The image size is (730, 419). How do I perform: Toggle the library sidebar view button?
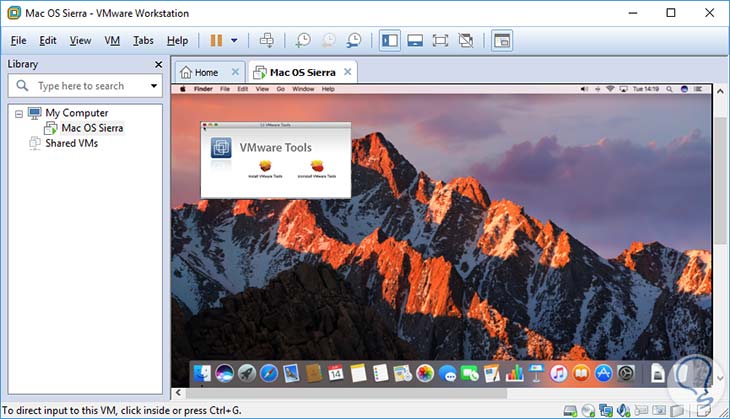390,41
